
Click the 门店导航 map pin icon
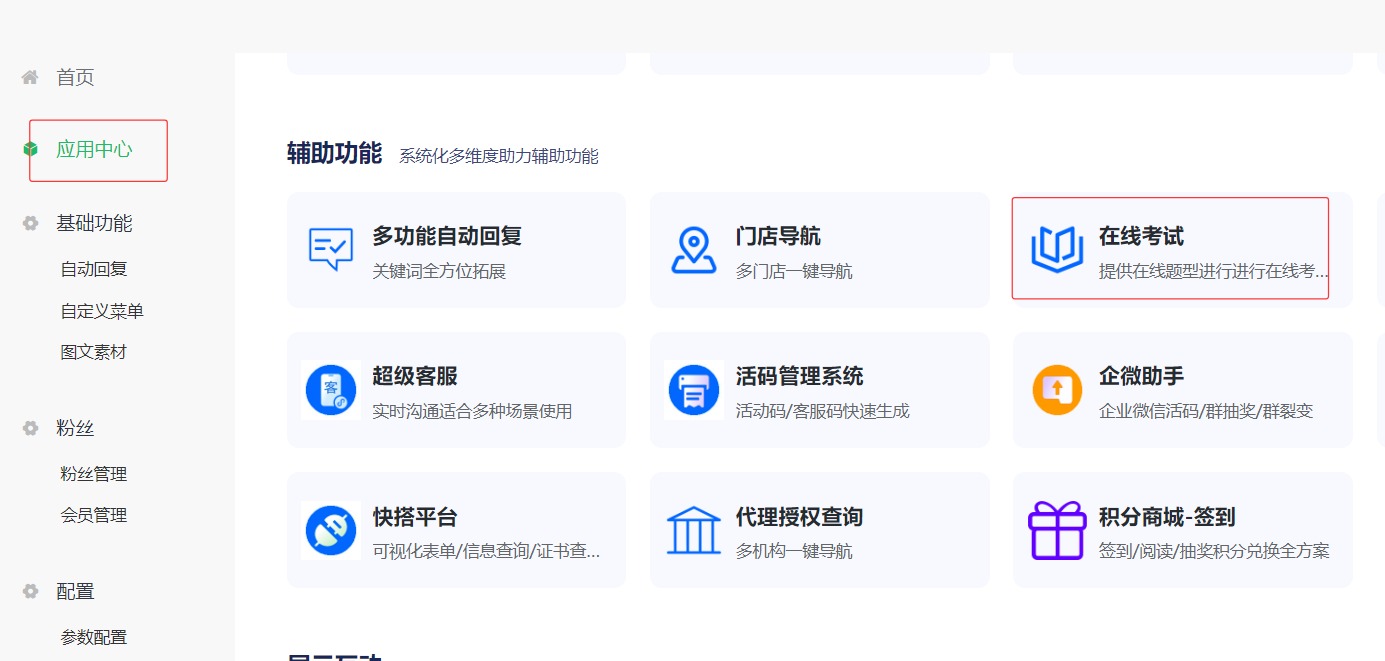694,249
